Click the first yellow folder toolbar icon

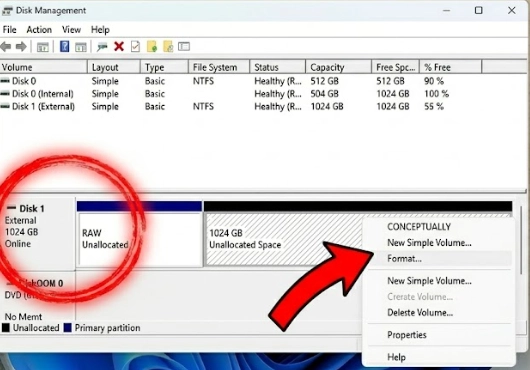152,46
